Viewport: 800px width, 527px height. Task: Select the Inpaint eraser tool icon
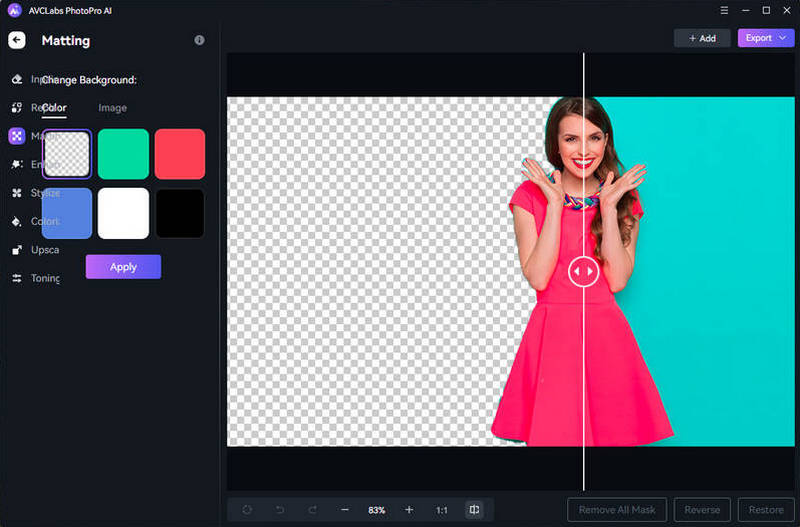coord(17,79)
